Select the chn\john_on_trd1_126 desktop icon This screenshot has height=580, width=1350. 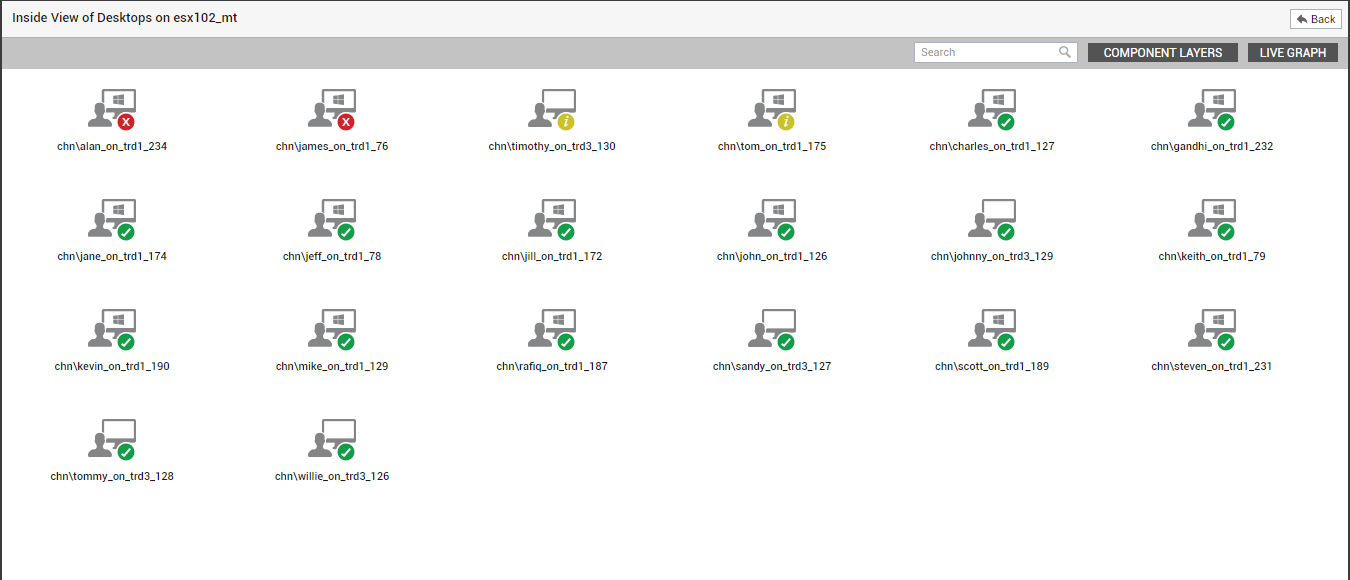coord(772,220)
